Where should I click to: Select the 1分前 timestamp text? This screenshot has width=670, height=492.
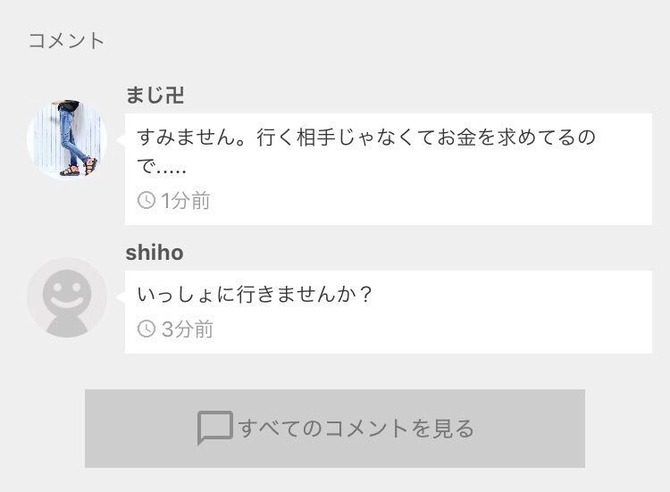pyautogui.click(x=185, y=200)
